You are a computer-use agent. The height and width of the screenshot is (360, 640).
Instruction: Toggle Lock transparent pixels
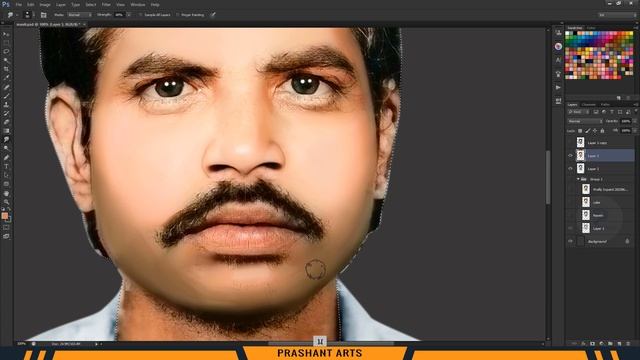click(x=580, y=131)
